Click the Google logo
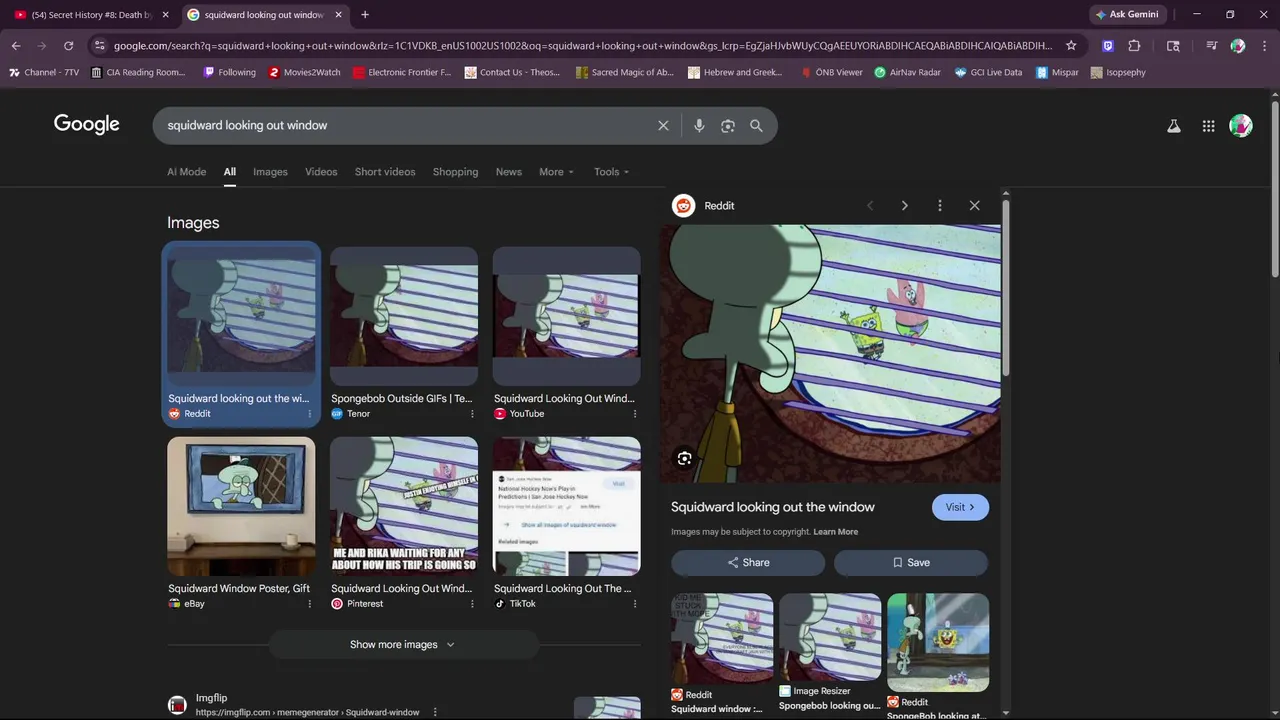The image size is (1280, 720). click(x=87, y=125)
